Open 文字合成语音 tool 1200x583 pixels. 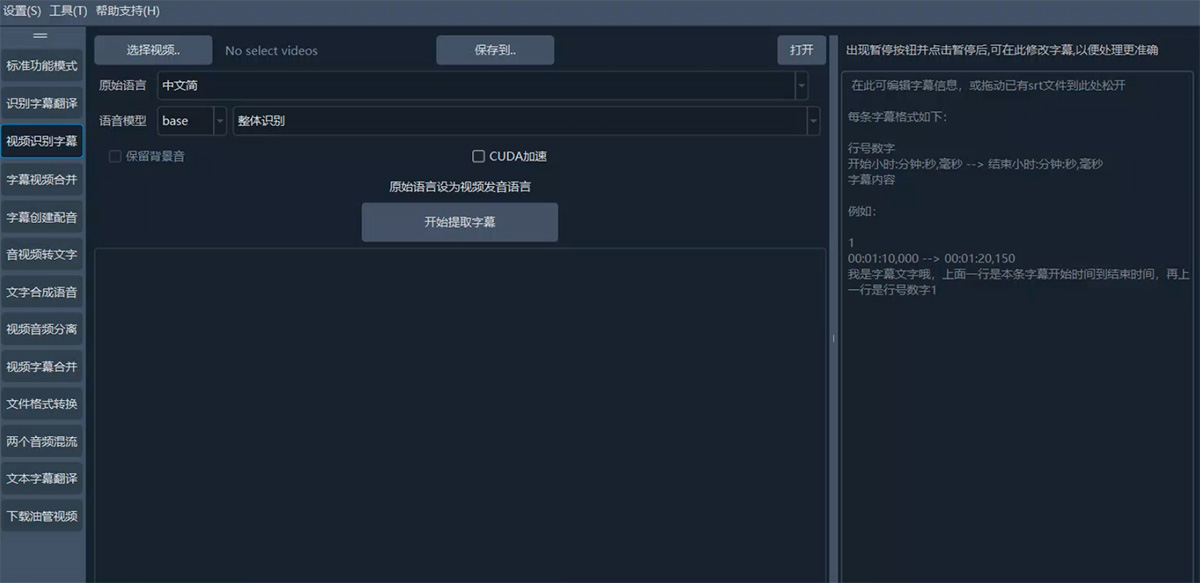(42, 292)
